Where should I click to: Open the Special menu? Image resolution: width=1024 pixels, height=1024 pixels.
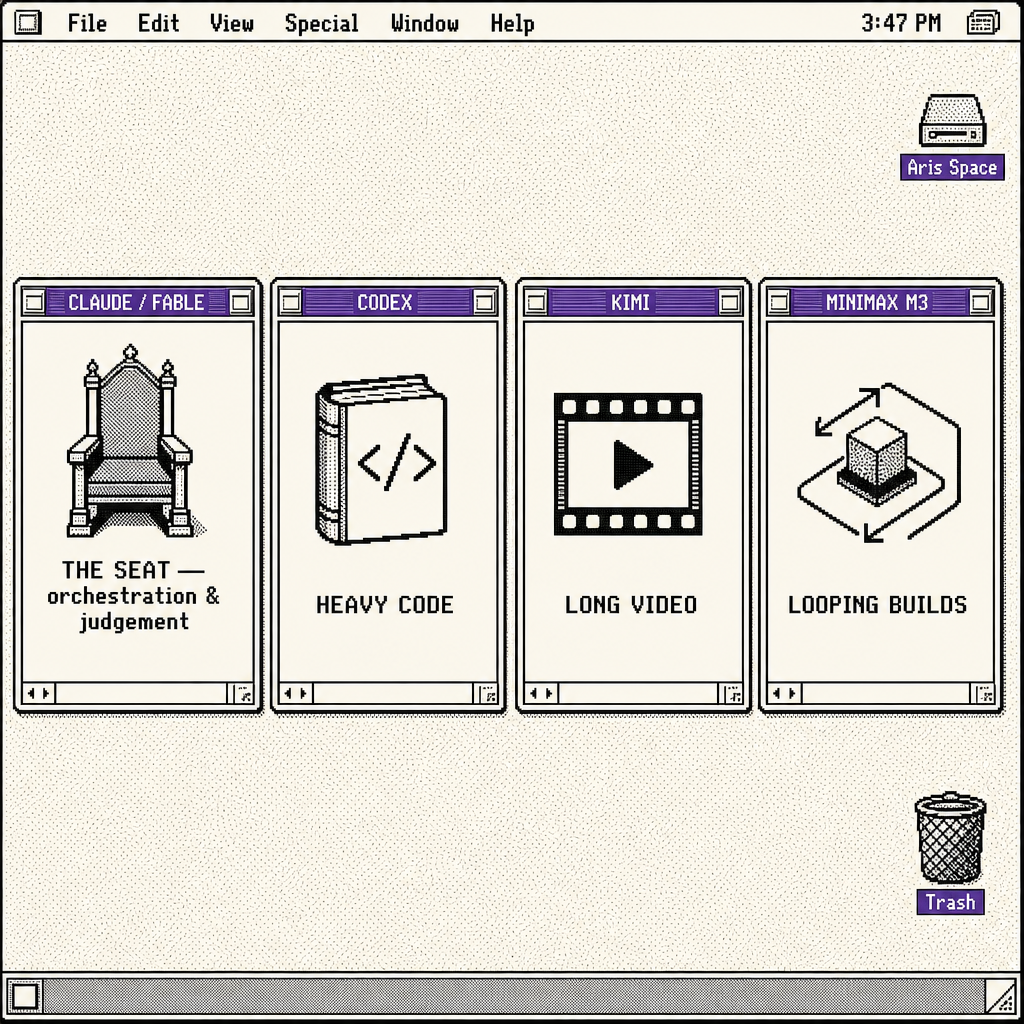click(x=321, y=24)
